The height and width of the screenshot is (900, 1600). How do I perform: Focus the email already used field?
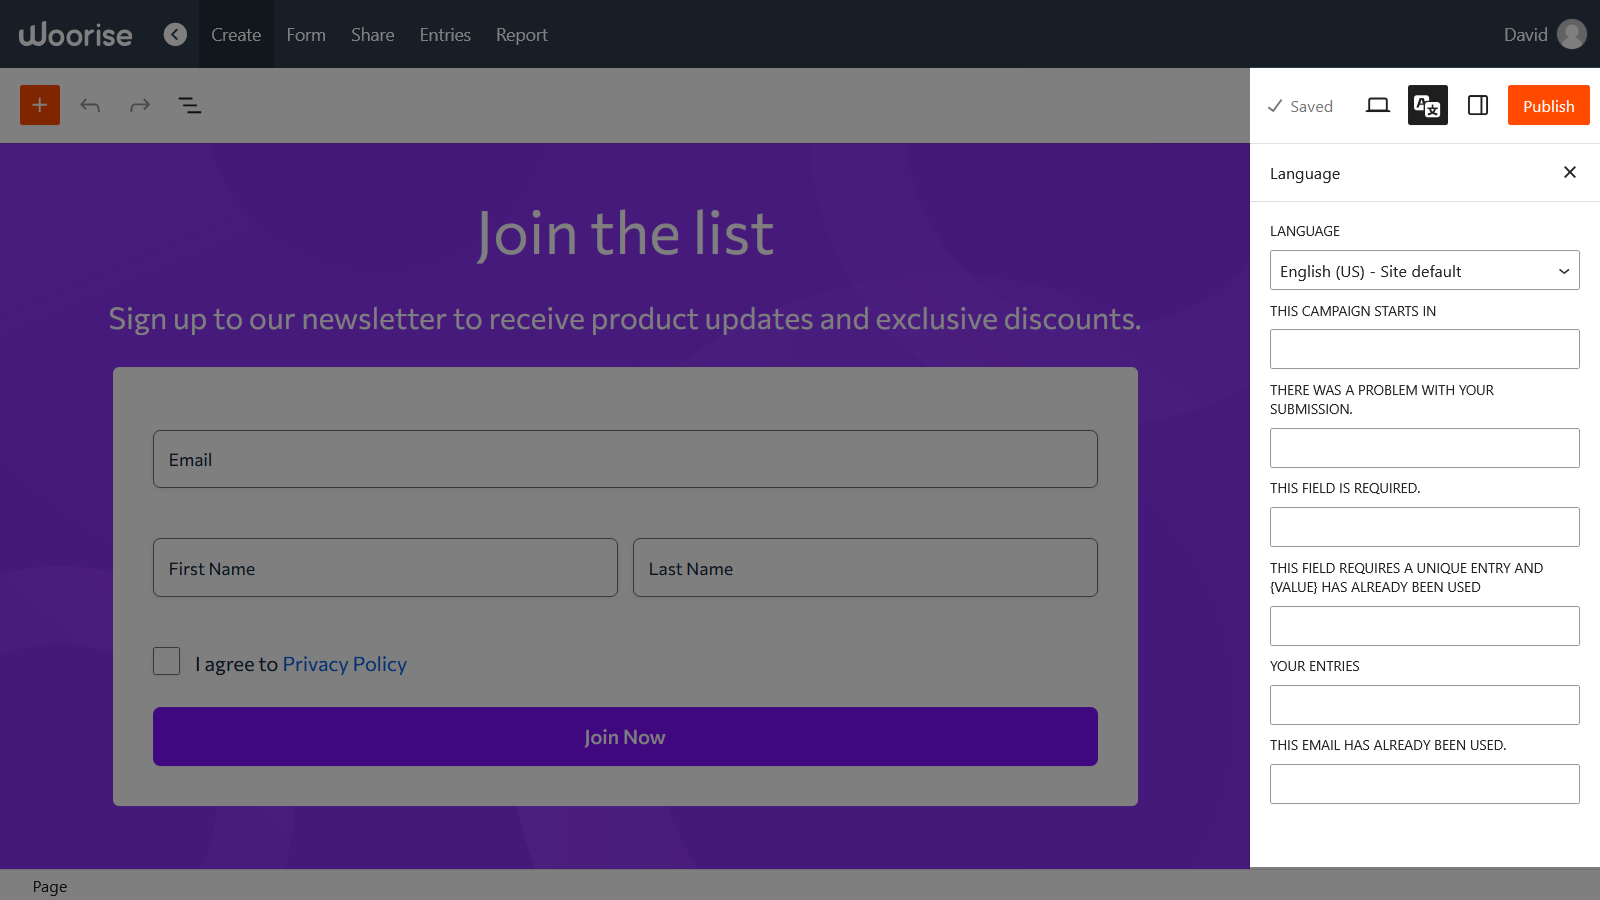tap(1425, 784)
